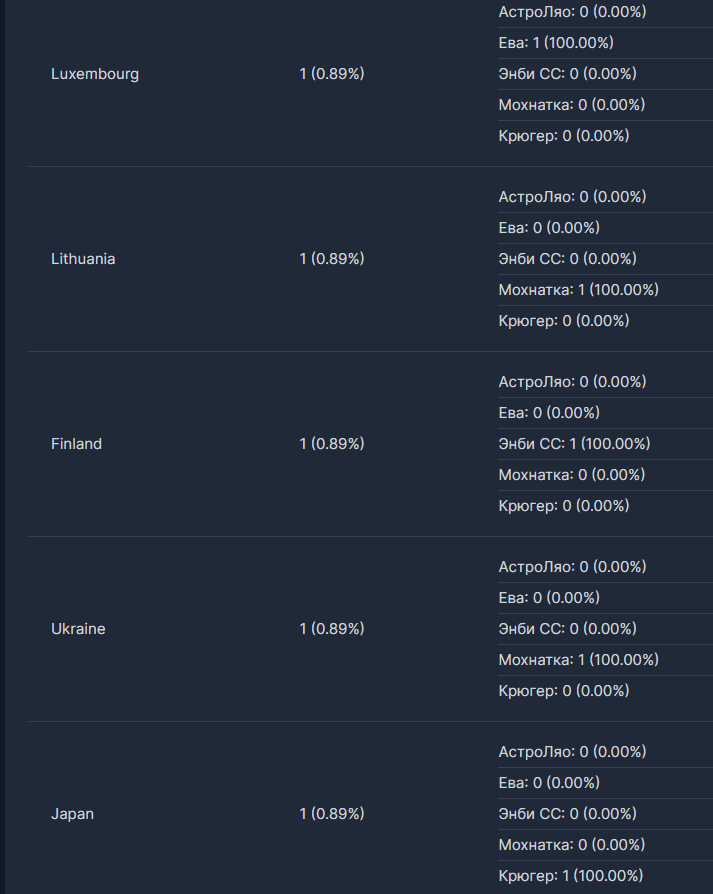Select the Lithuania country name

83,259
